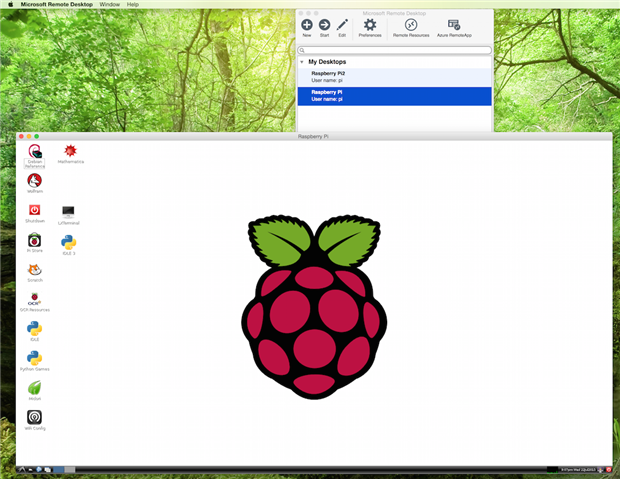This screenshot has width=620, height=479.
Task: Open the LXDE start menu icon
Action: (22, 470)
